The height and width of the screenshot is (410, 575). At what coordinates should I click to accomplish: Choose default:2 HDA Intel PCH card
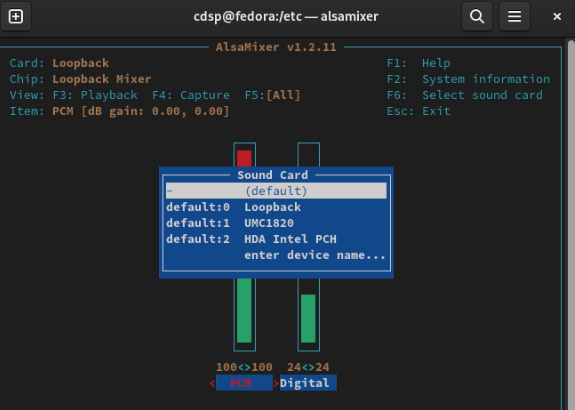pyautogui.click(x=276, y=239)
